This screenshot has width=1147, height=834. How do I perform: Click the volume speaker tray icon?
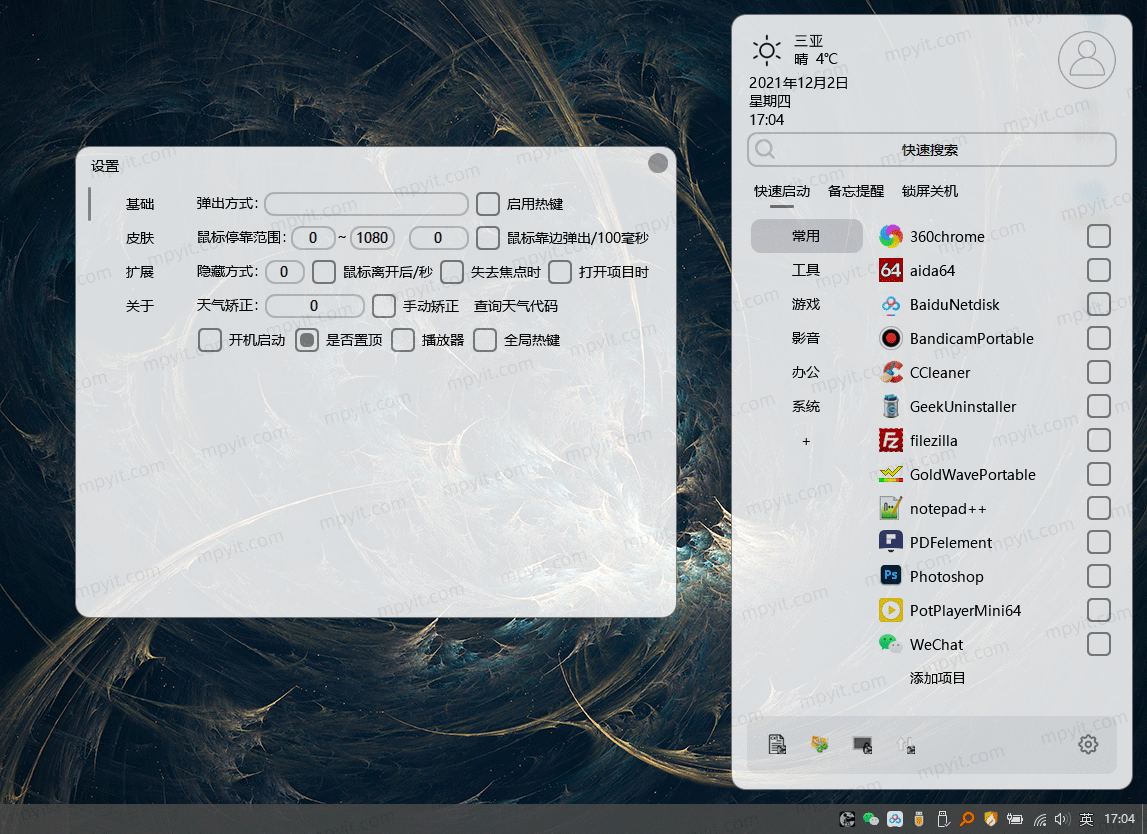pos(1062,819)
